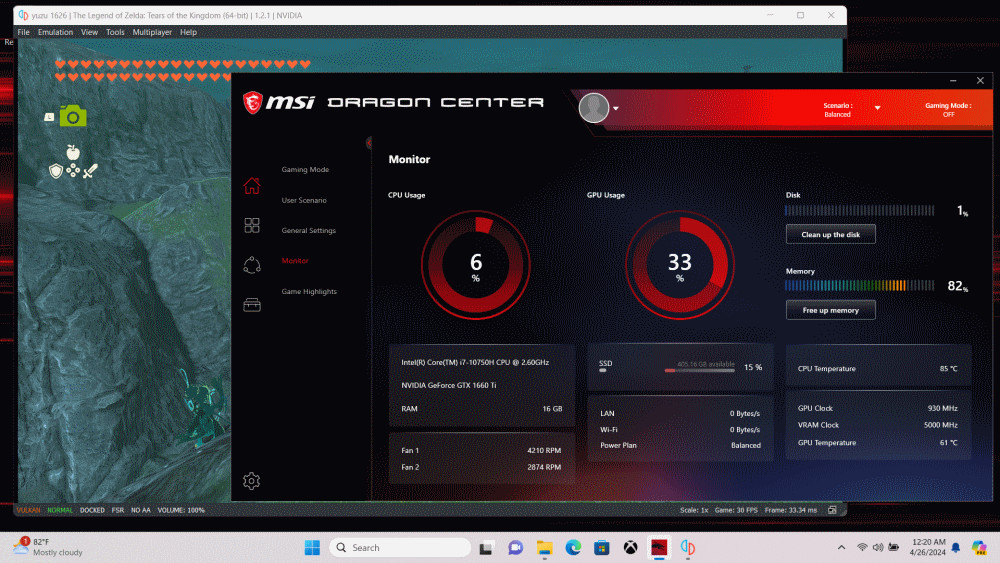The image size is (1000, 563).
Task: Click the CPU Temperature 85 °C value
Action: (x=948, y=369)
